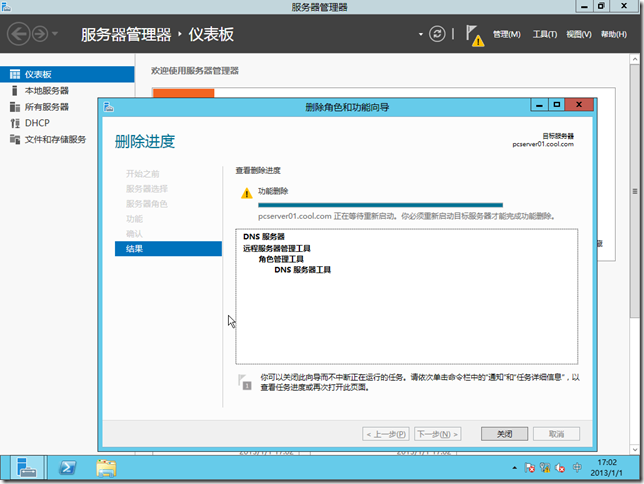The width and height of the screenshot is (644, 484).
Task: Click DNS 服务器工具 in the results list
Action: [x=303, y=270]
